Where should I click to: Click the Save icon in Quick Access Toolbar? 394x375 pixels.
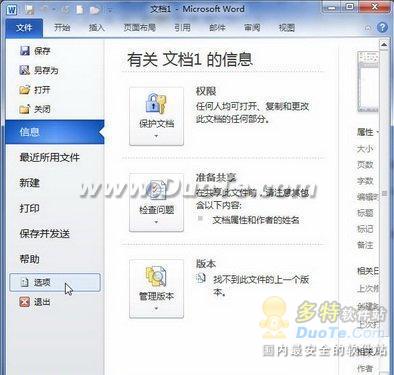click(29, 9)
